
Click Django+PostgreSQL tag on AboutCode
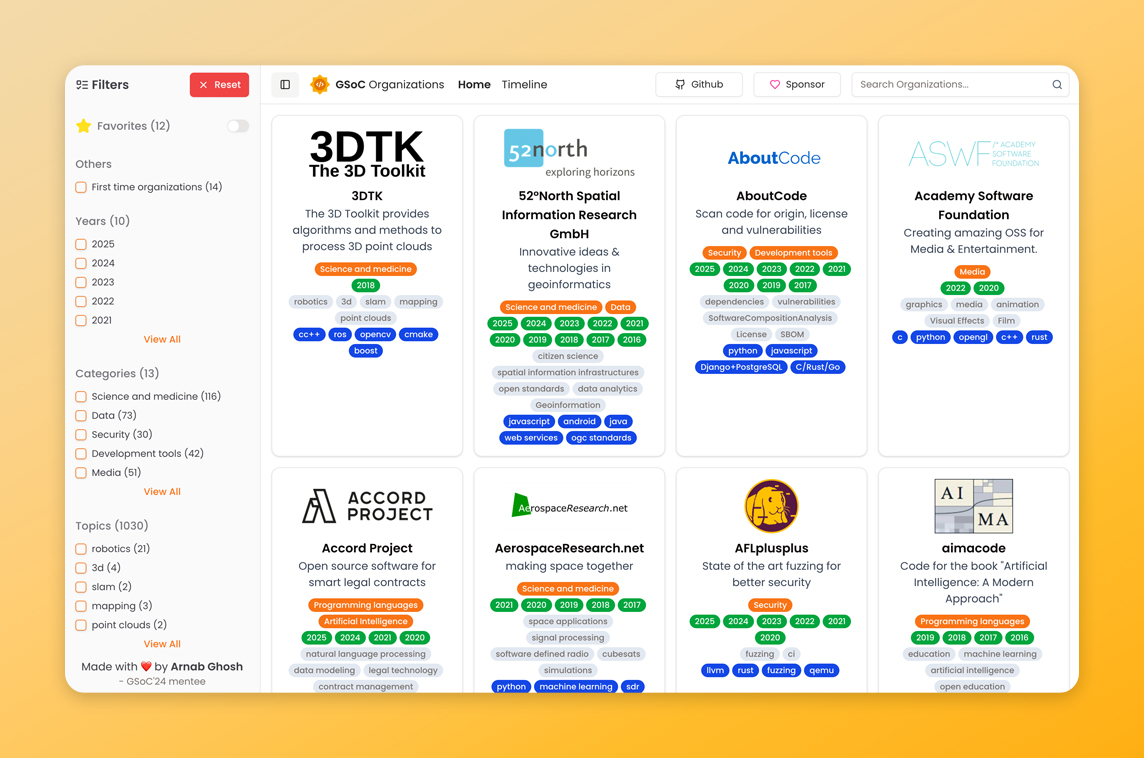point(741,368)
